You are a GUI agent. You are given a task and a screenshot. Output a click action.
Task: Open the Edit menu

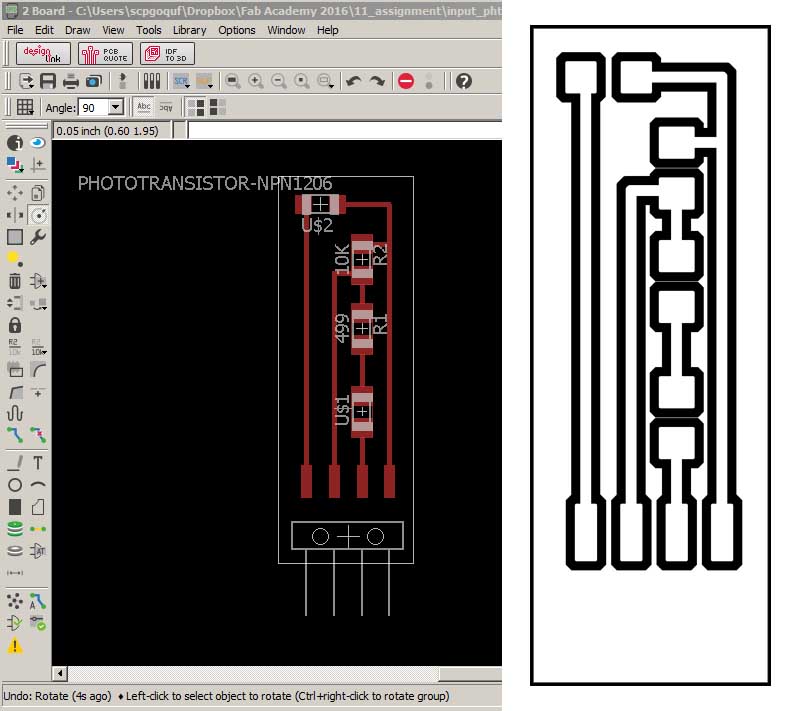(44, 30)
